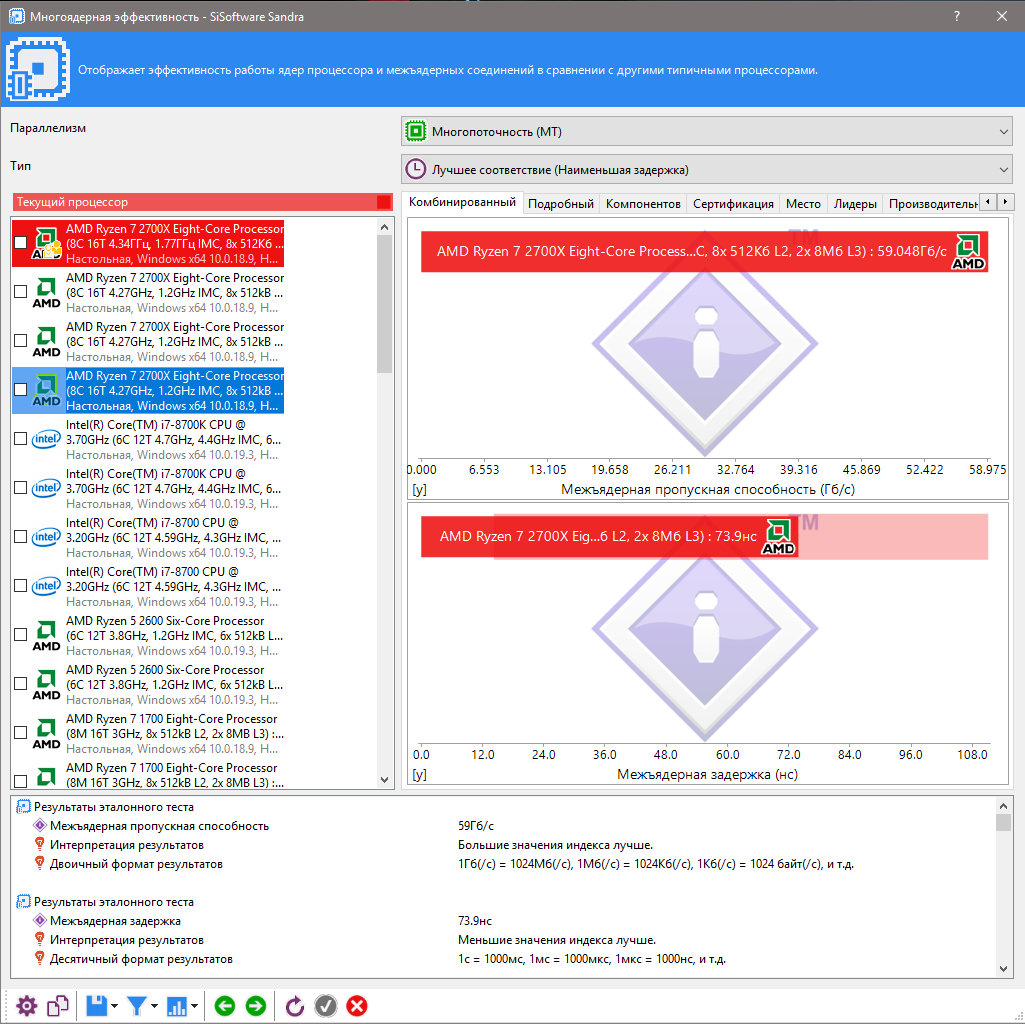Cancel with the red X icon
The image size is (1025, 1024).
(356, 1006)
